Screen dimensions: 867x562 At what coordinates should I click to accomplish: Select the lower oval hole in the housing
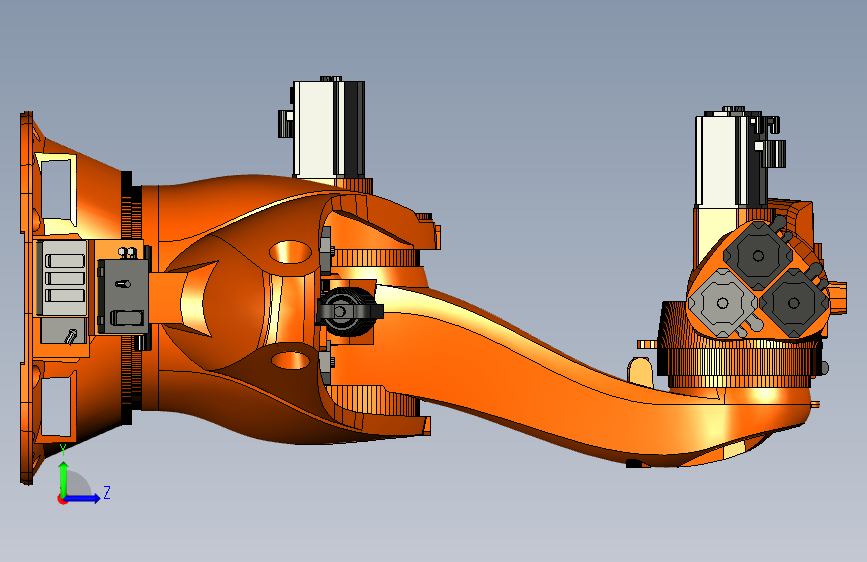tap(290, 360)
